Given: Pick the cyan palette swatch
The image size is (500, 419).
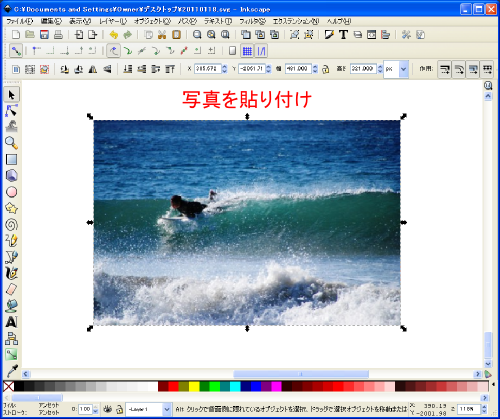Looking at the screenshot, I should (235, 387).
